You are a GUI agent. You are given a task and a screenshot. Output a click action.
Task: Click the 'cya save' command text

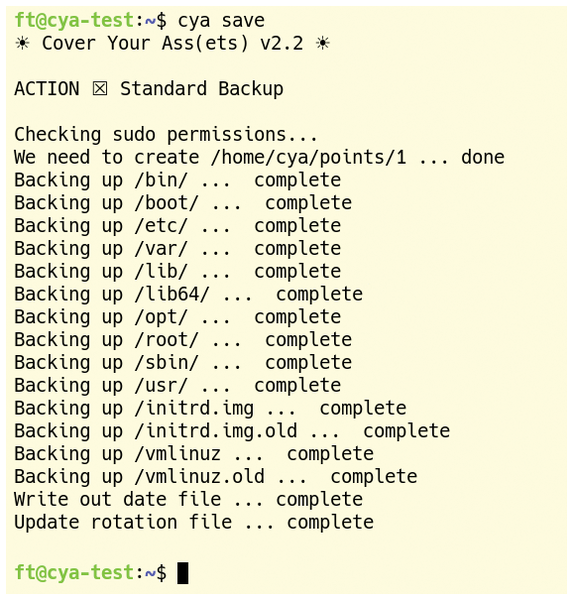pyautogui.click(x=221, y=21)
